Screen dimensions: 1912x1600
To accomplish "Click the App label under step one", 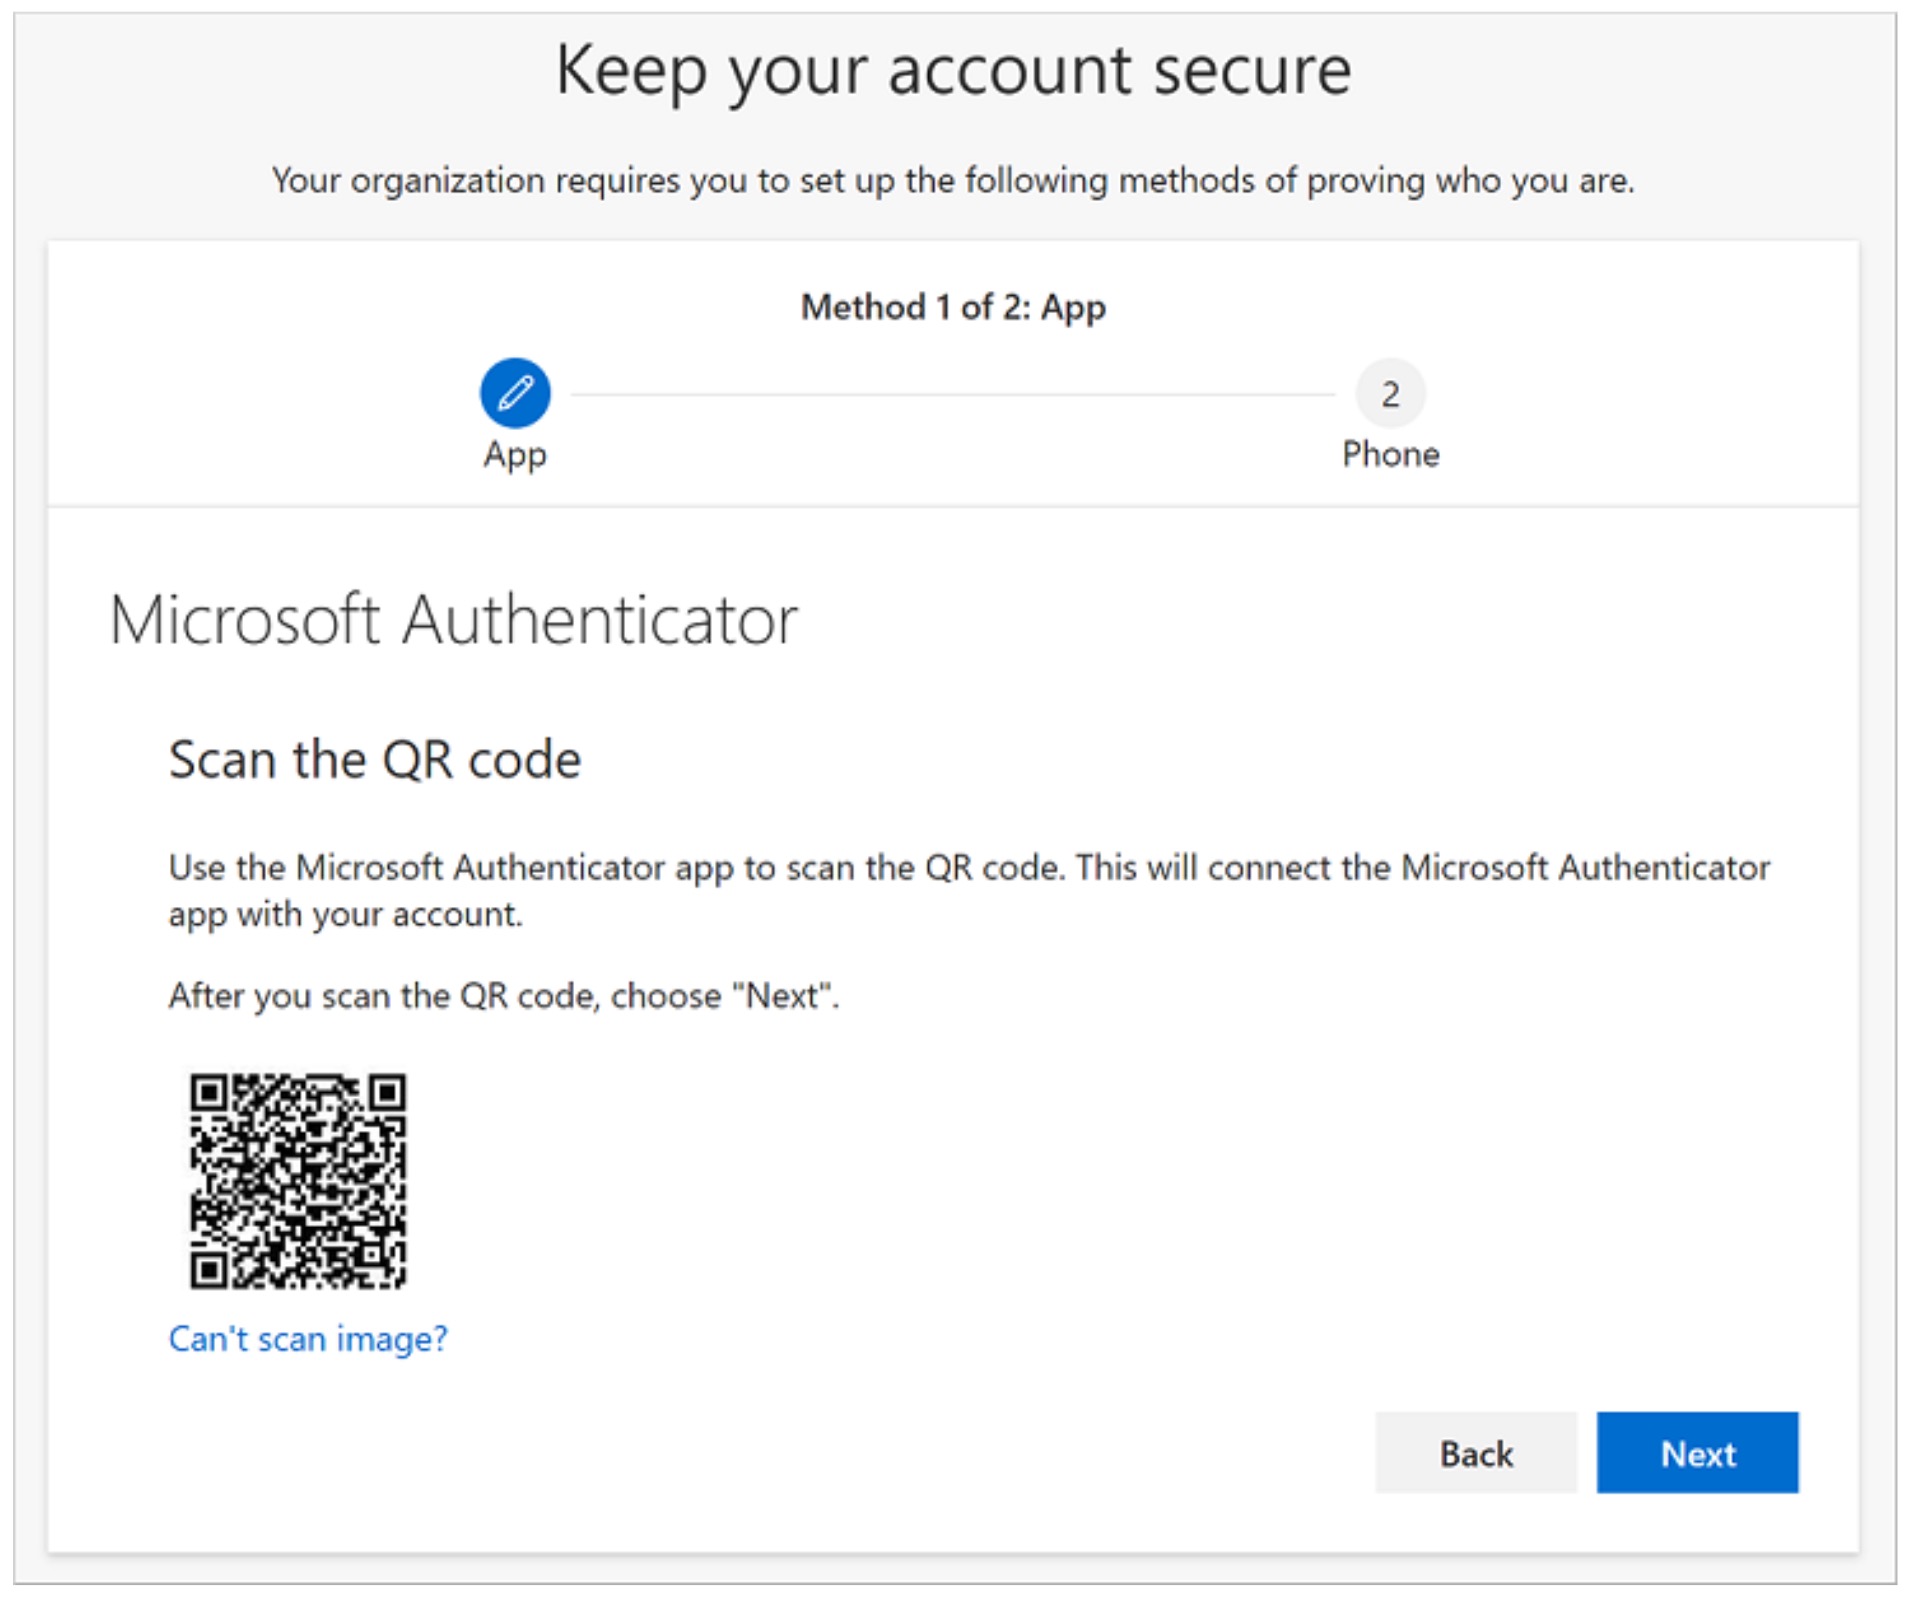I will (513, 455).
